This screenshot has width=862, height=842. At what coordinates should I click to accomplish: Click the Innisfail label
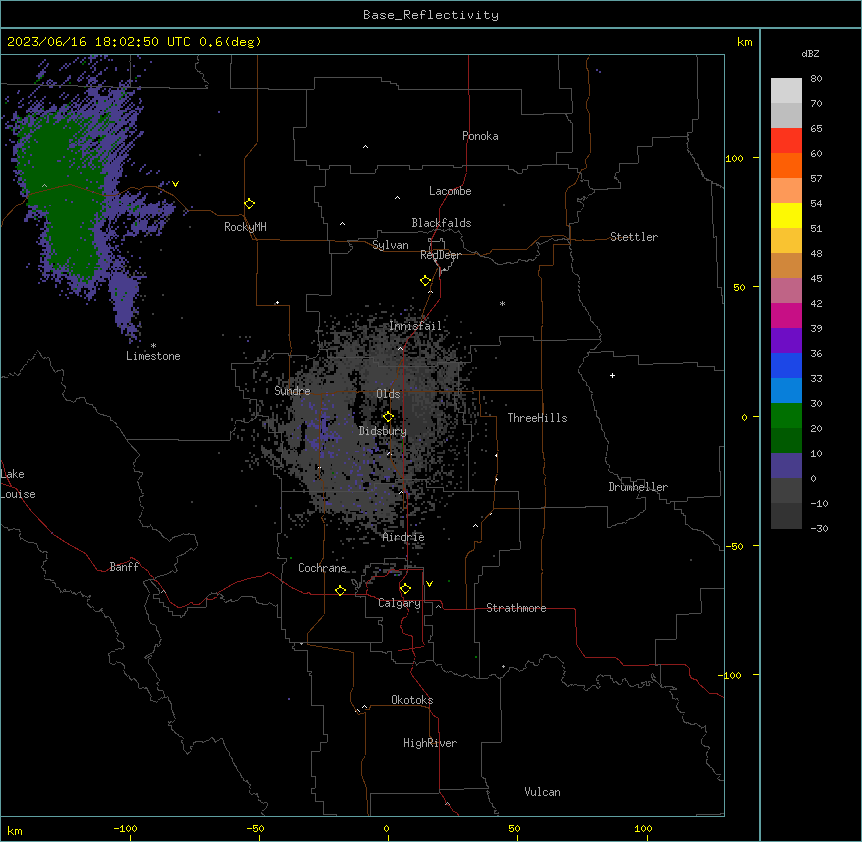click(415, 326)
